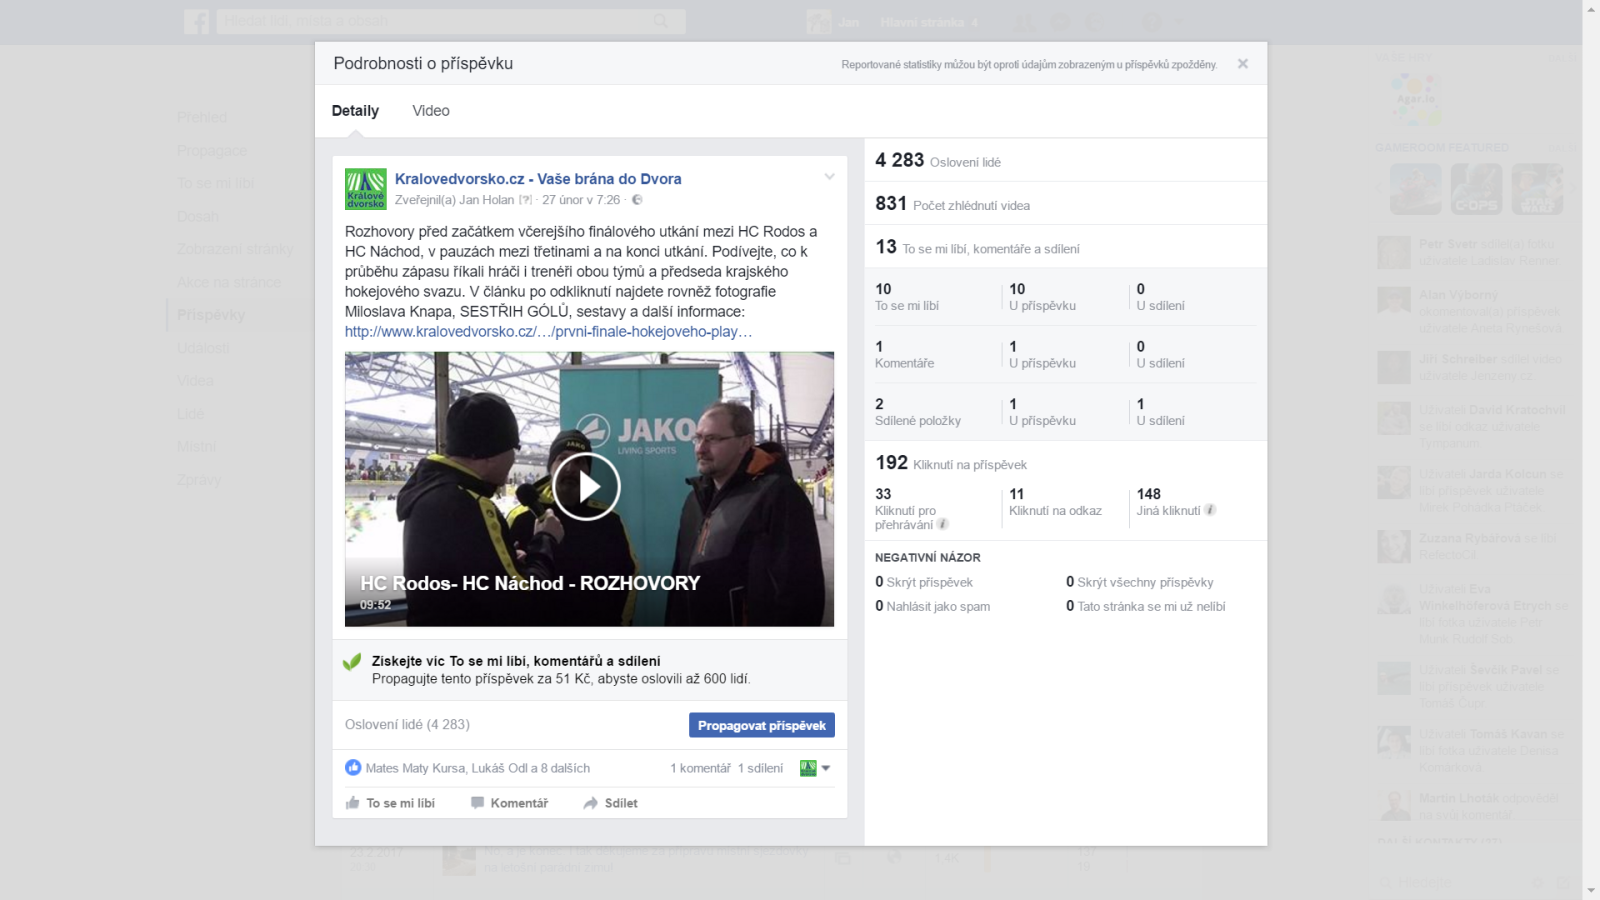Click the Kralovedvorsko page avatar logo

(366, 189)
